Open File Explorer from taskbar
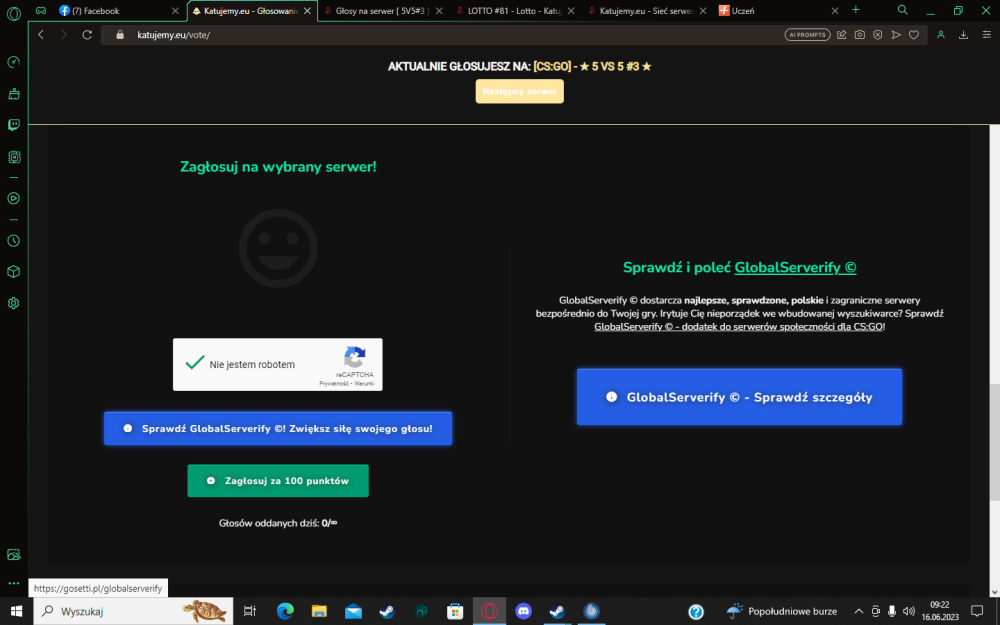This screenshot has height=625, width=1000. tap(319, 611)
